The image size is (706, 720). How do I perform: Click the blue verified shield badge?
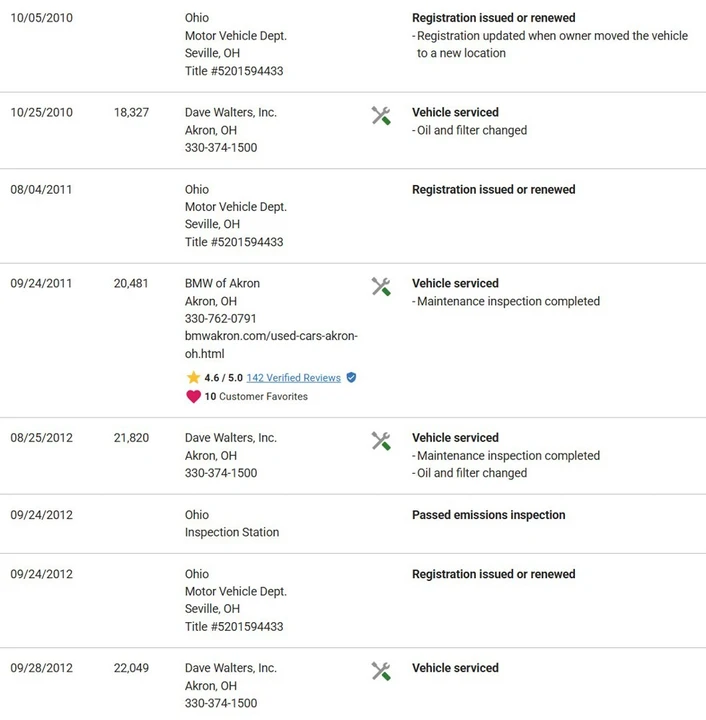pos(351,377)
